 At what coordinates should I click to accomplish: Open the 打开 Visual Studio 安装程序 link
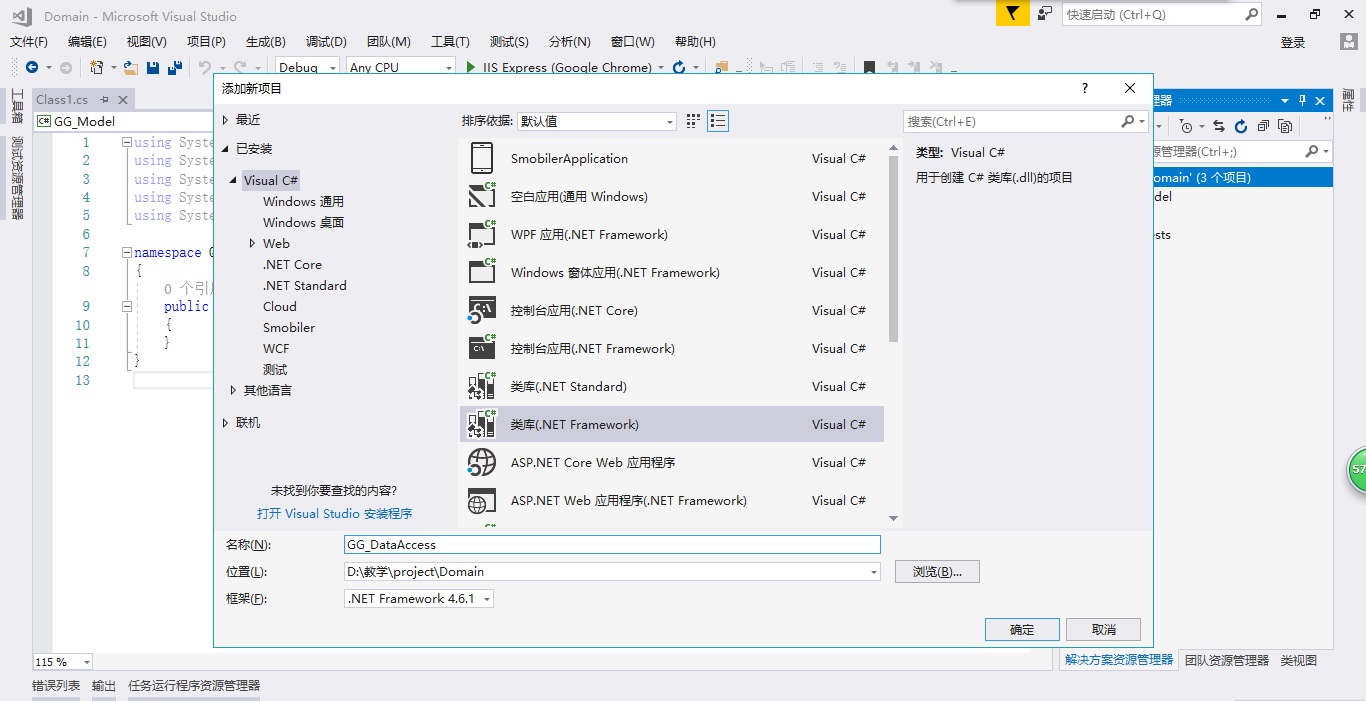coord(334,513)
